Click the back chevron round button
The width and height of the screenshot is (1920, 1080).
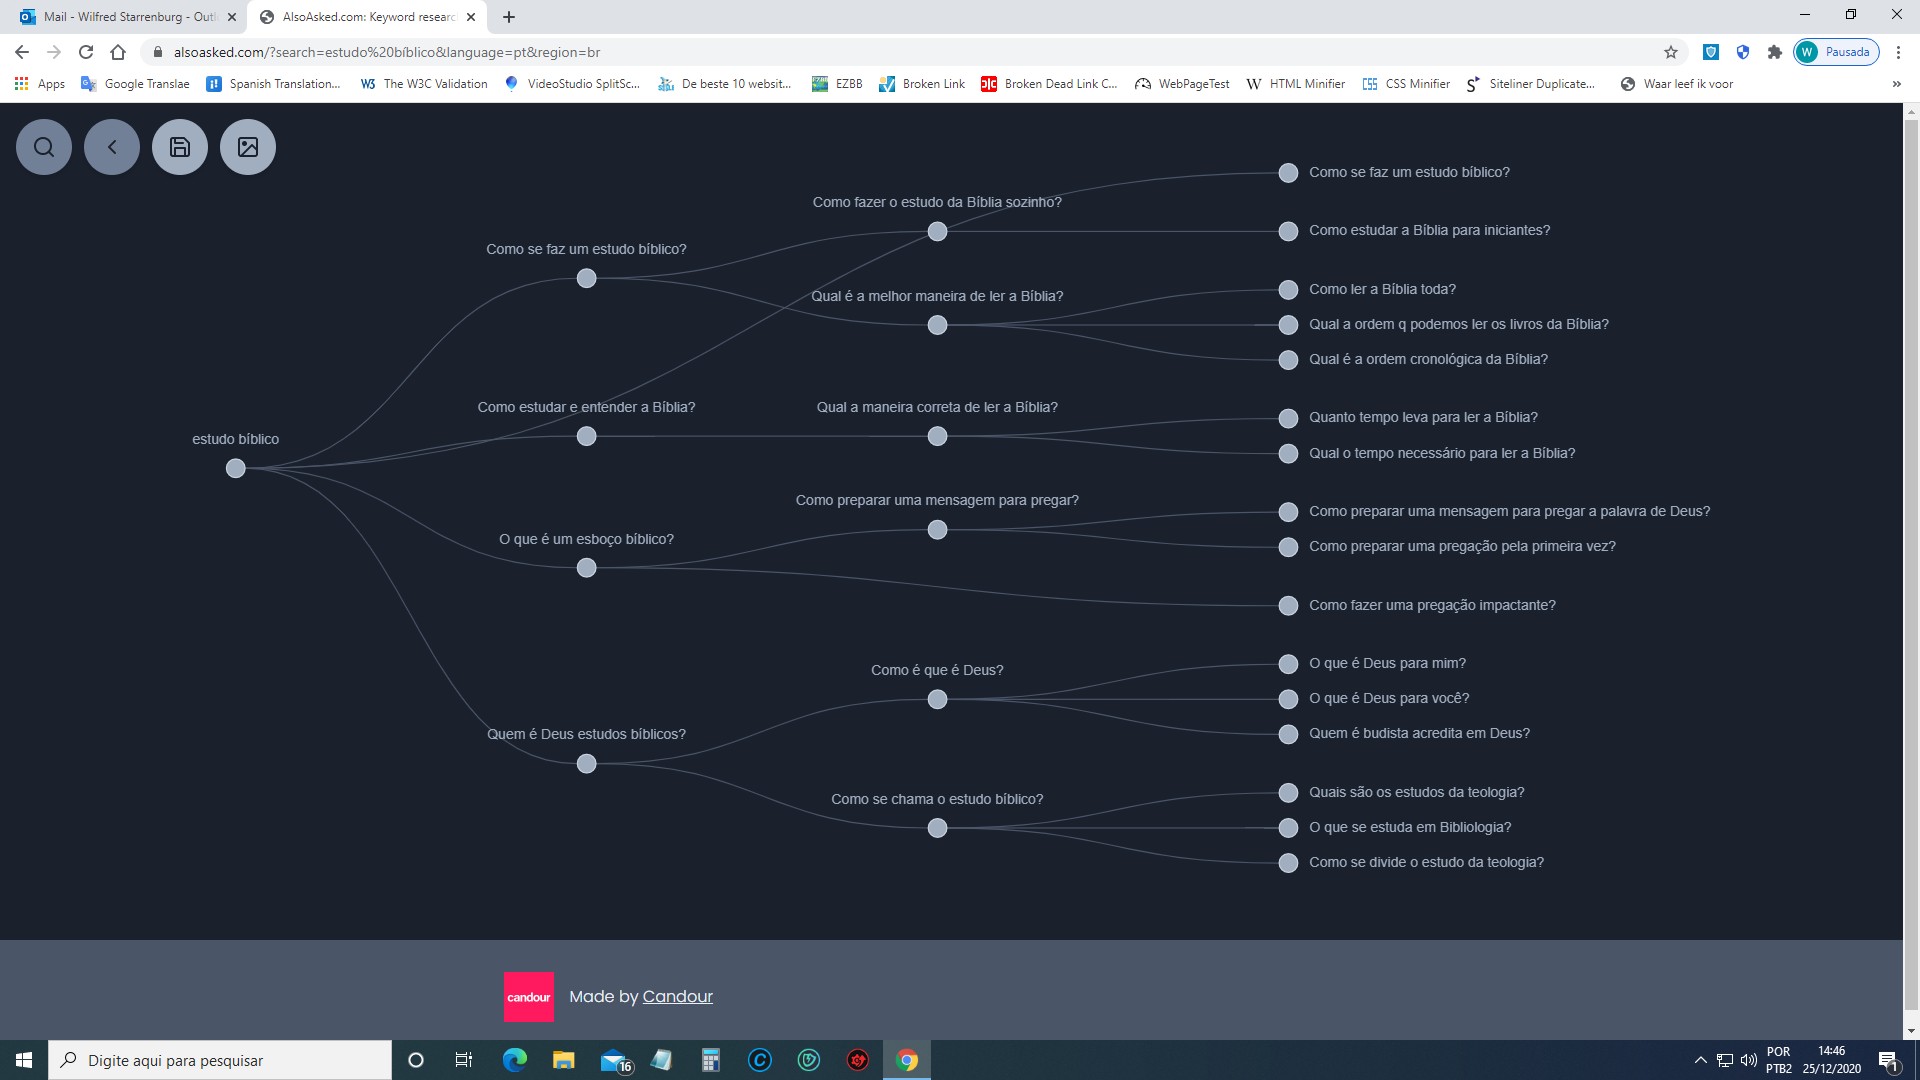pyautogui.click(x=112, y=147)
